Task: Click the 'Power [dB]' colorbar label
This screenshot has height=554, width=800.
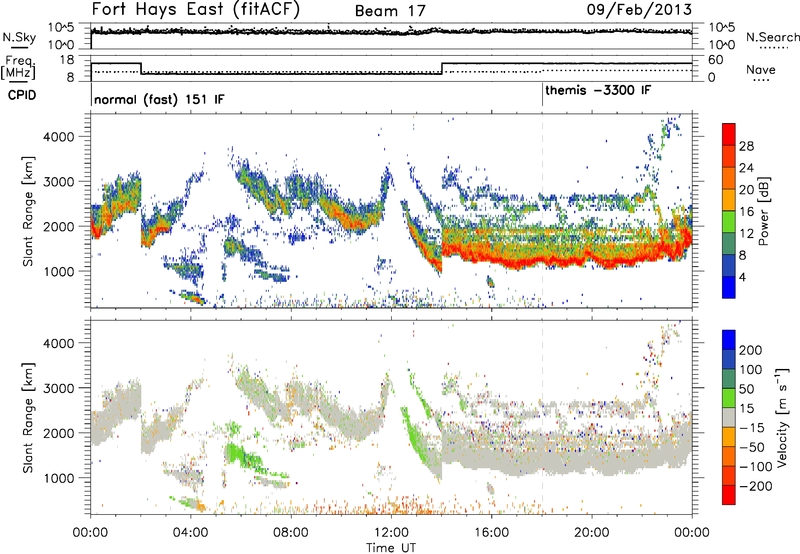Action: click(763, 211)
